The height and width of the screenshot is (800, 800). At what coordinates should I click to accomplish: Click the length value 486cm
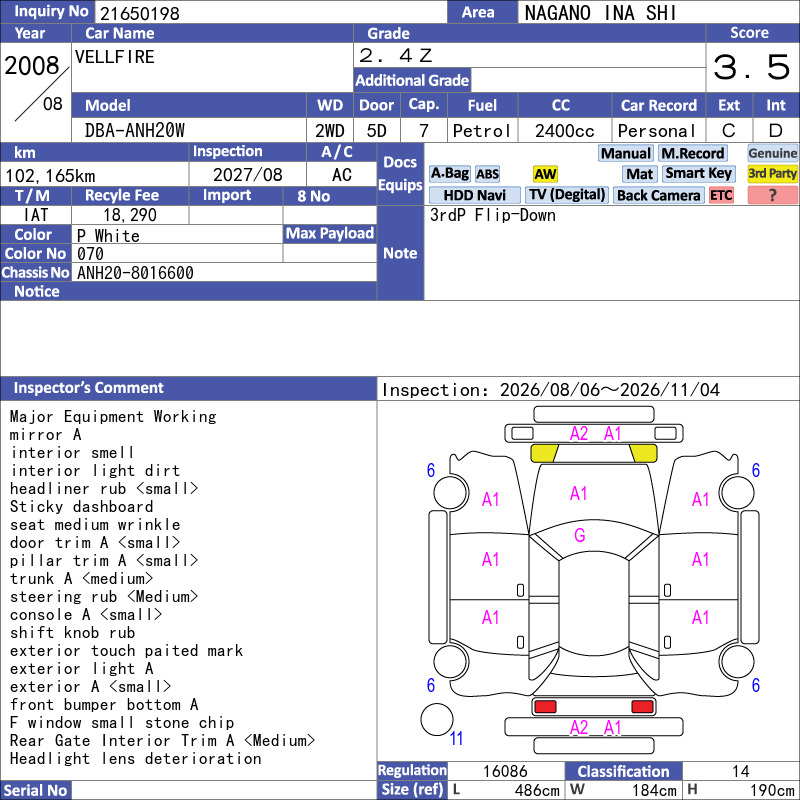click(537, 790)
